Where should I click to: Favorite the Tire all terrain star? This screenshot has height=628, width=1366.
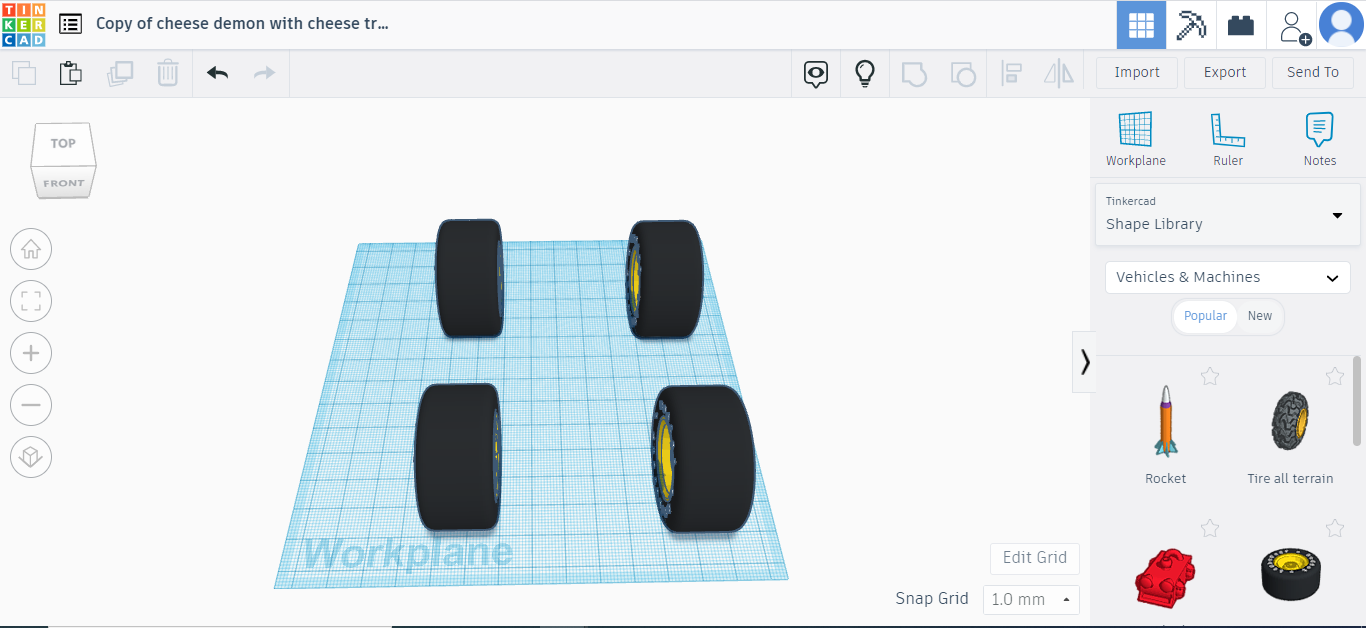click(x=1335, y=376)
